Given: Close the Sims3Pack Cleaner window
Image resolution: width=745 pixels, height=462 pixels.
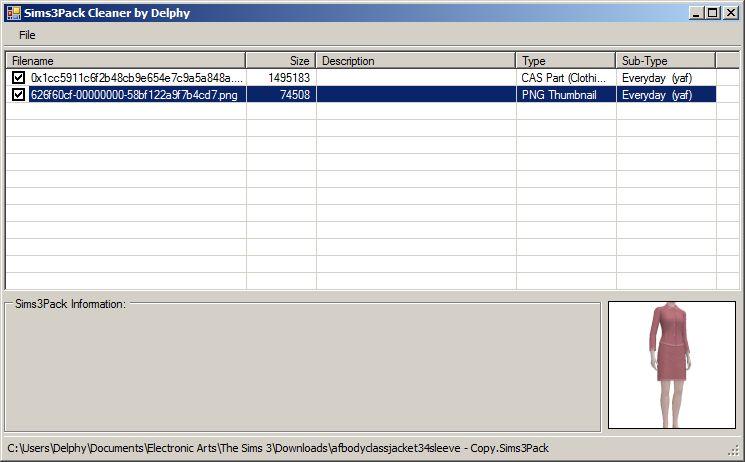Looking at the screenshot, I should coord(731,13).
